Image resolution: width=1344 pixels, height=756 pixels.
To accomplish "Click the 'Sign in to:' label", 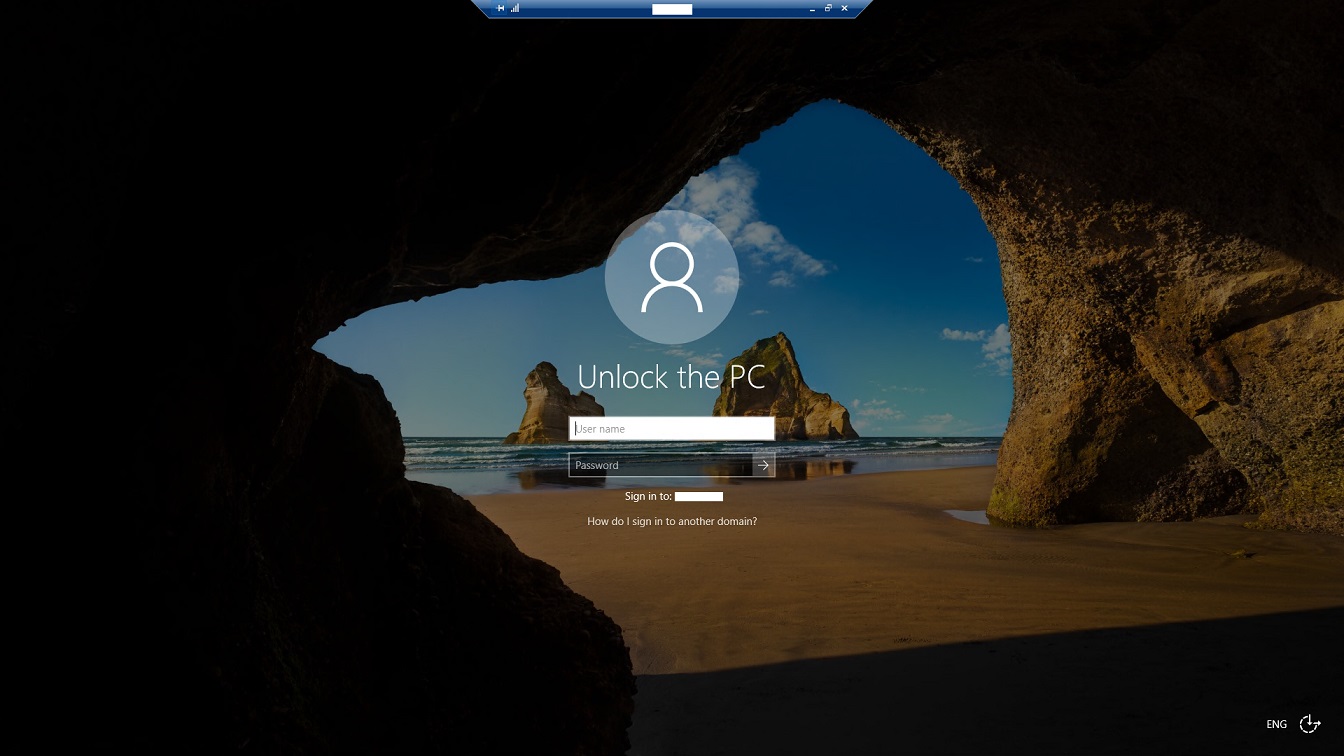I will (648, 496).
